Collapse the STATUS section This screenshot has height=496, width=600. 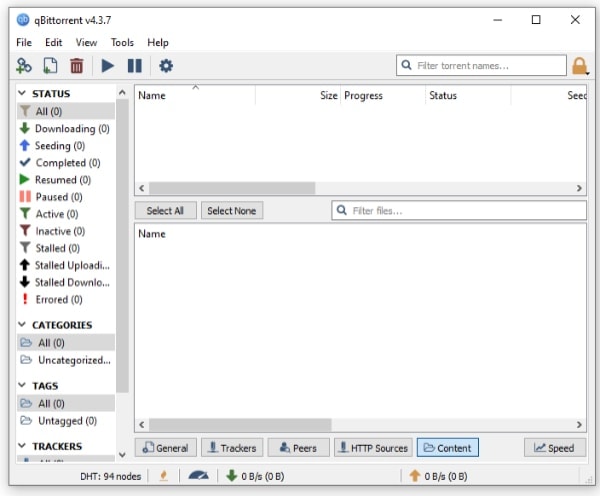tap(22, 93)
